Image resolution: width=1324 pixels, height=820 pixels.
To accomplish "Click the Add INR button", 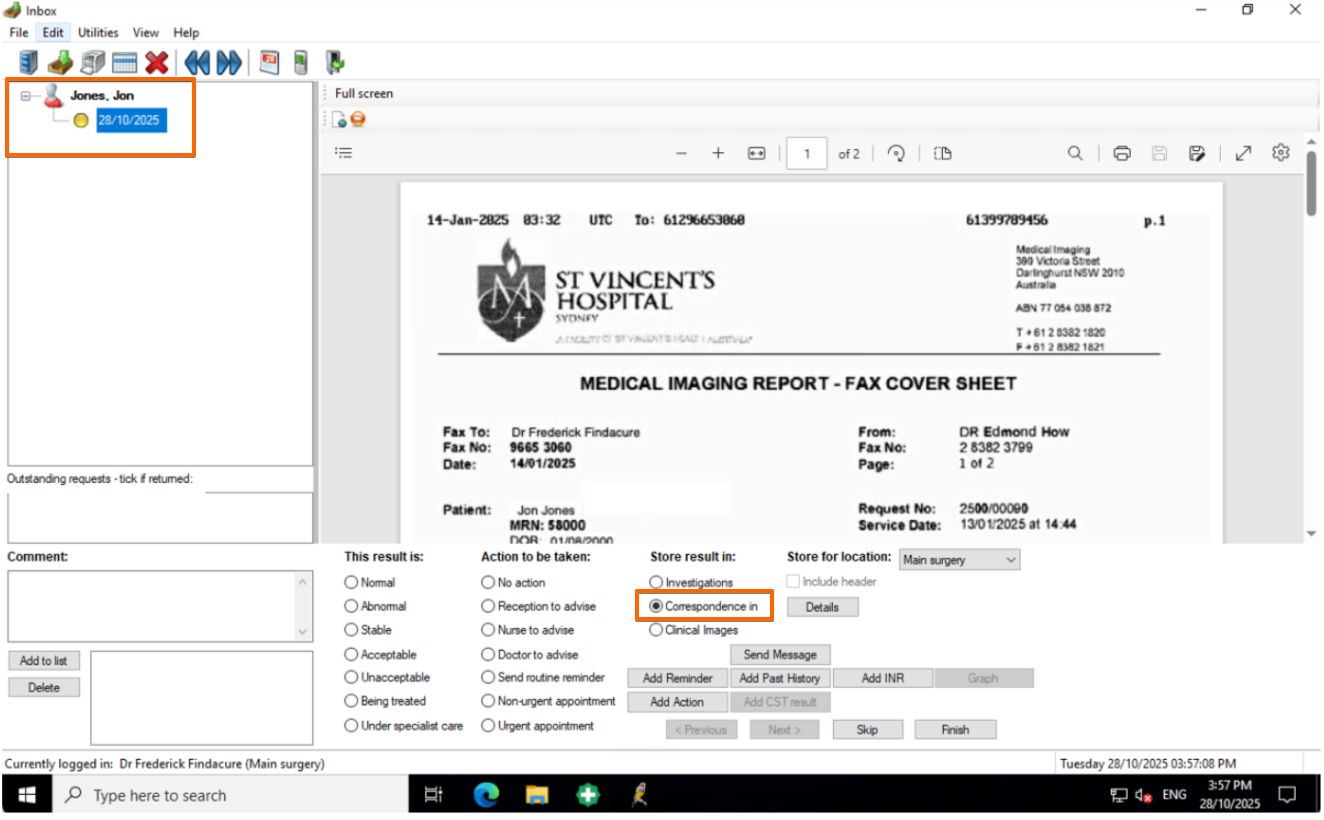I will pos(883,678).
